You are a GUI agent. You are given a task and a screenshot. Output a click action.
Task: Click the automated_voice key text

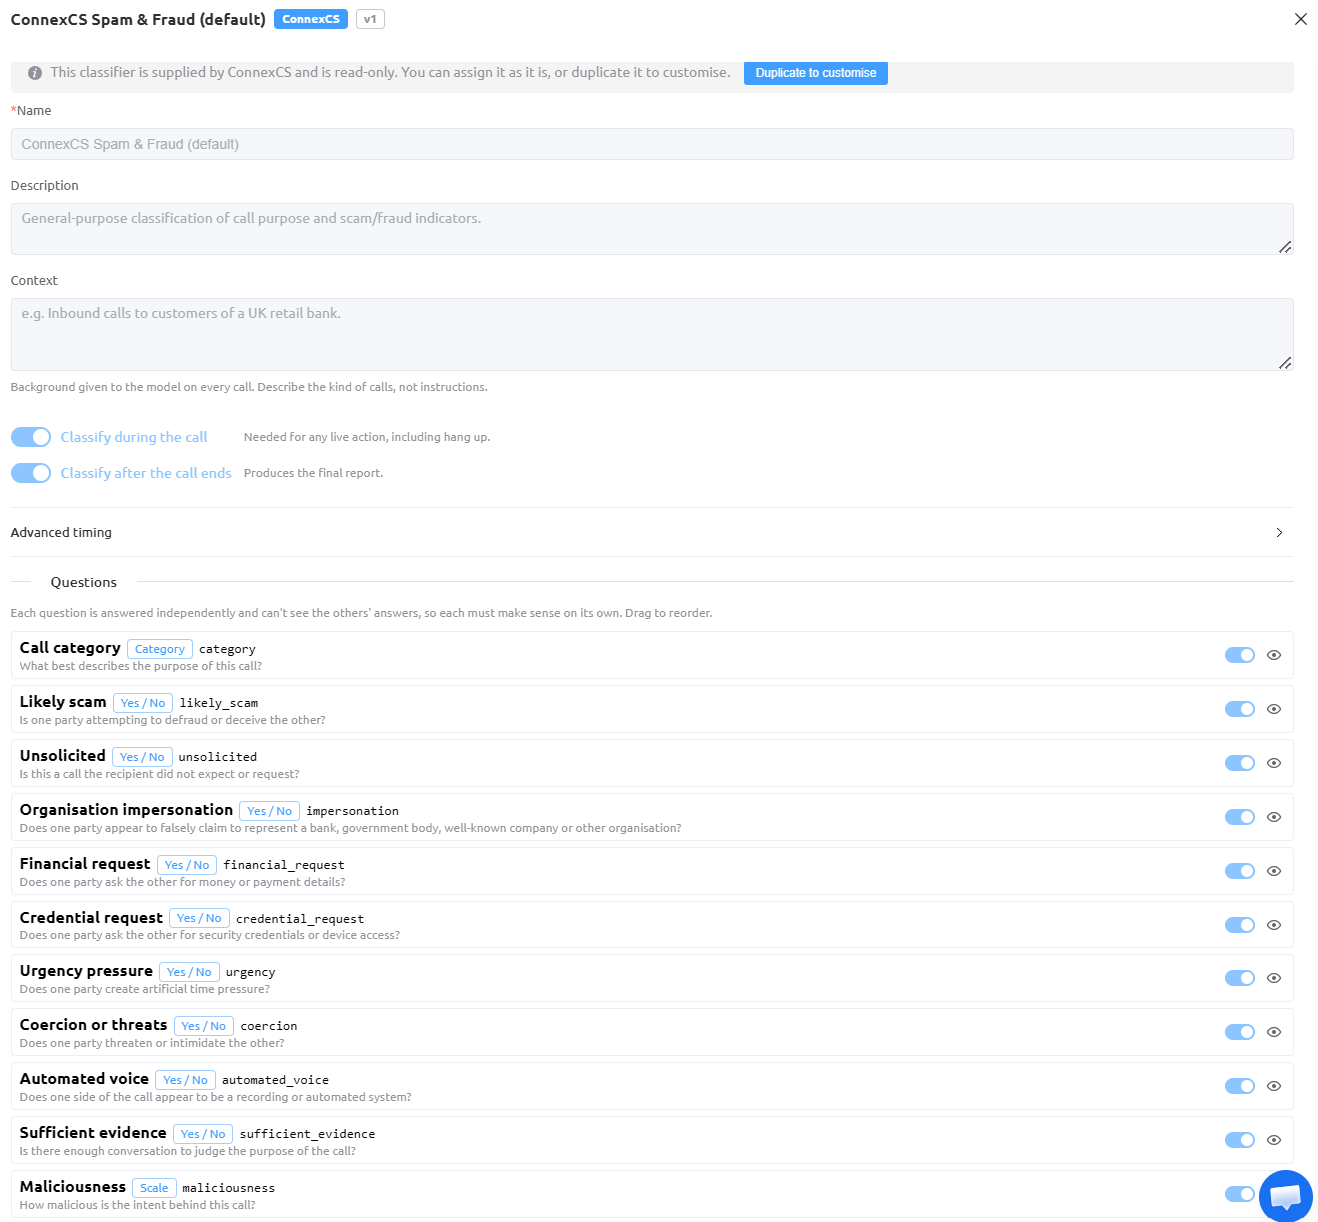(x=275, y=1080)
